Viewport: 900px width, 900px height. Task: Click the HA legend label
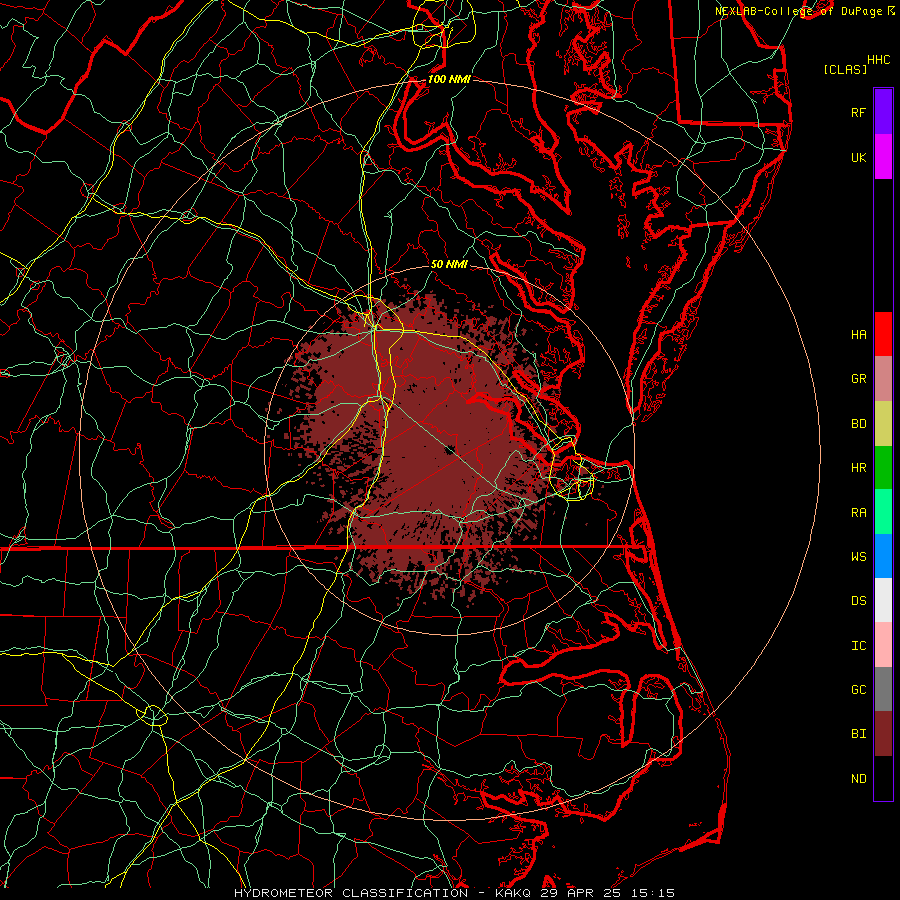(858, 334)
